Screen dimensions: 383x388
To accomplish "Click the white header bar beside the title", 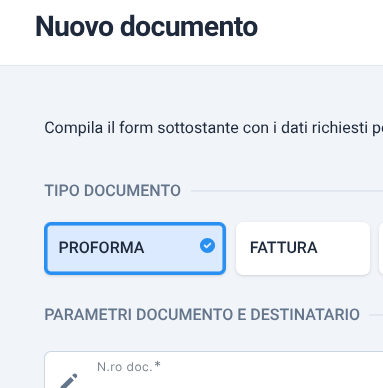I will pos(320,32).
